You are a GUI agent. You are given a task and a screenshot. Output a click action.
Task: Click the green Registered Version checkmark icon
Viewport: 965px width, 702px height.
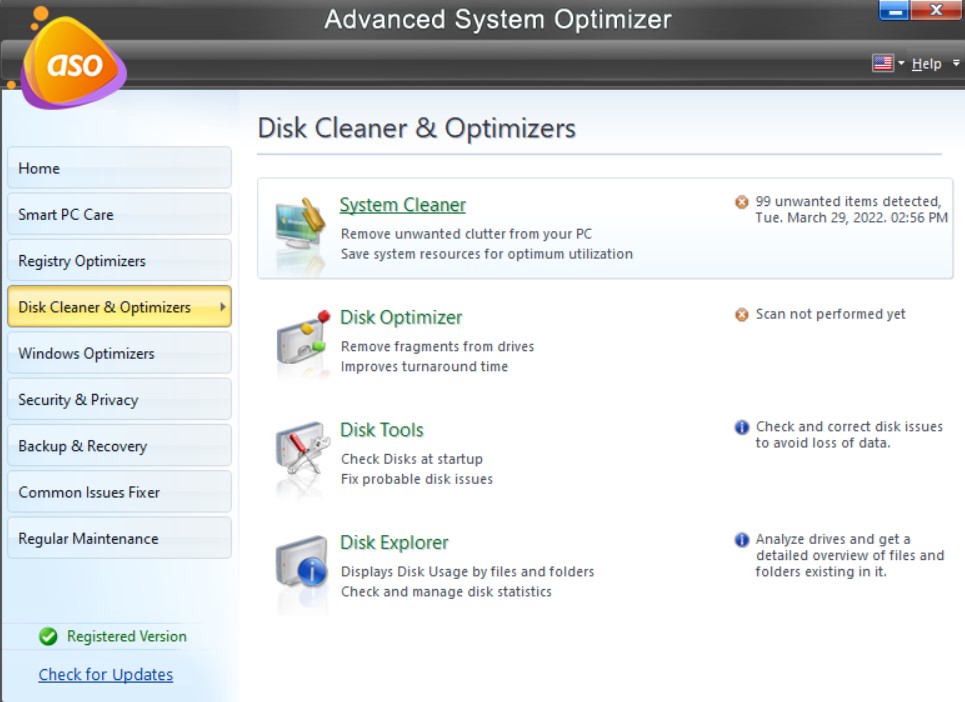[48, 637]
